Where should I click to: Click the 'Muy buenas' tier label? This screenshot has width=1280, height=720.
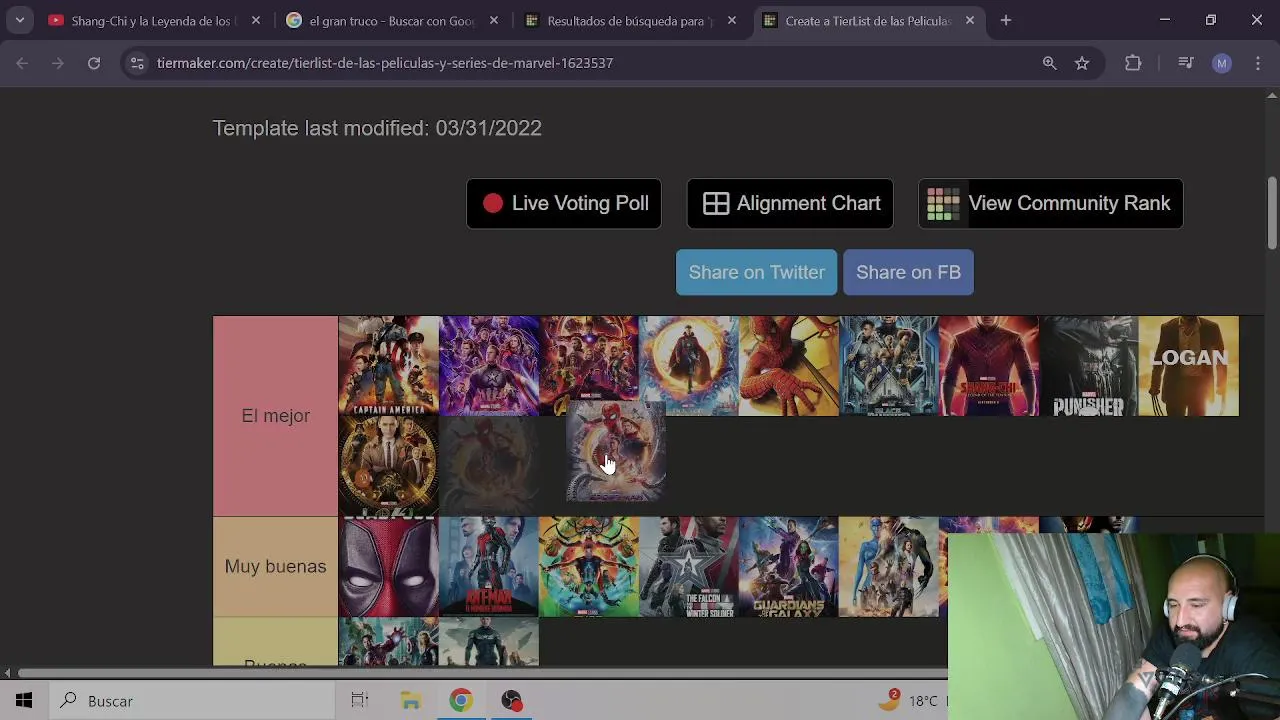coord(275,567)
